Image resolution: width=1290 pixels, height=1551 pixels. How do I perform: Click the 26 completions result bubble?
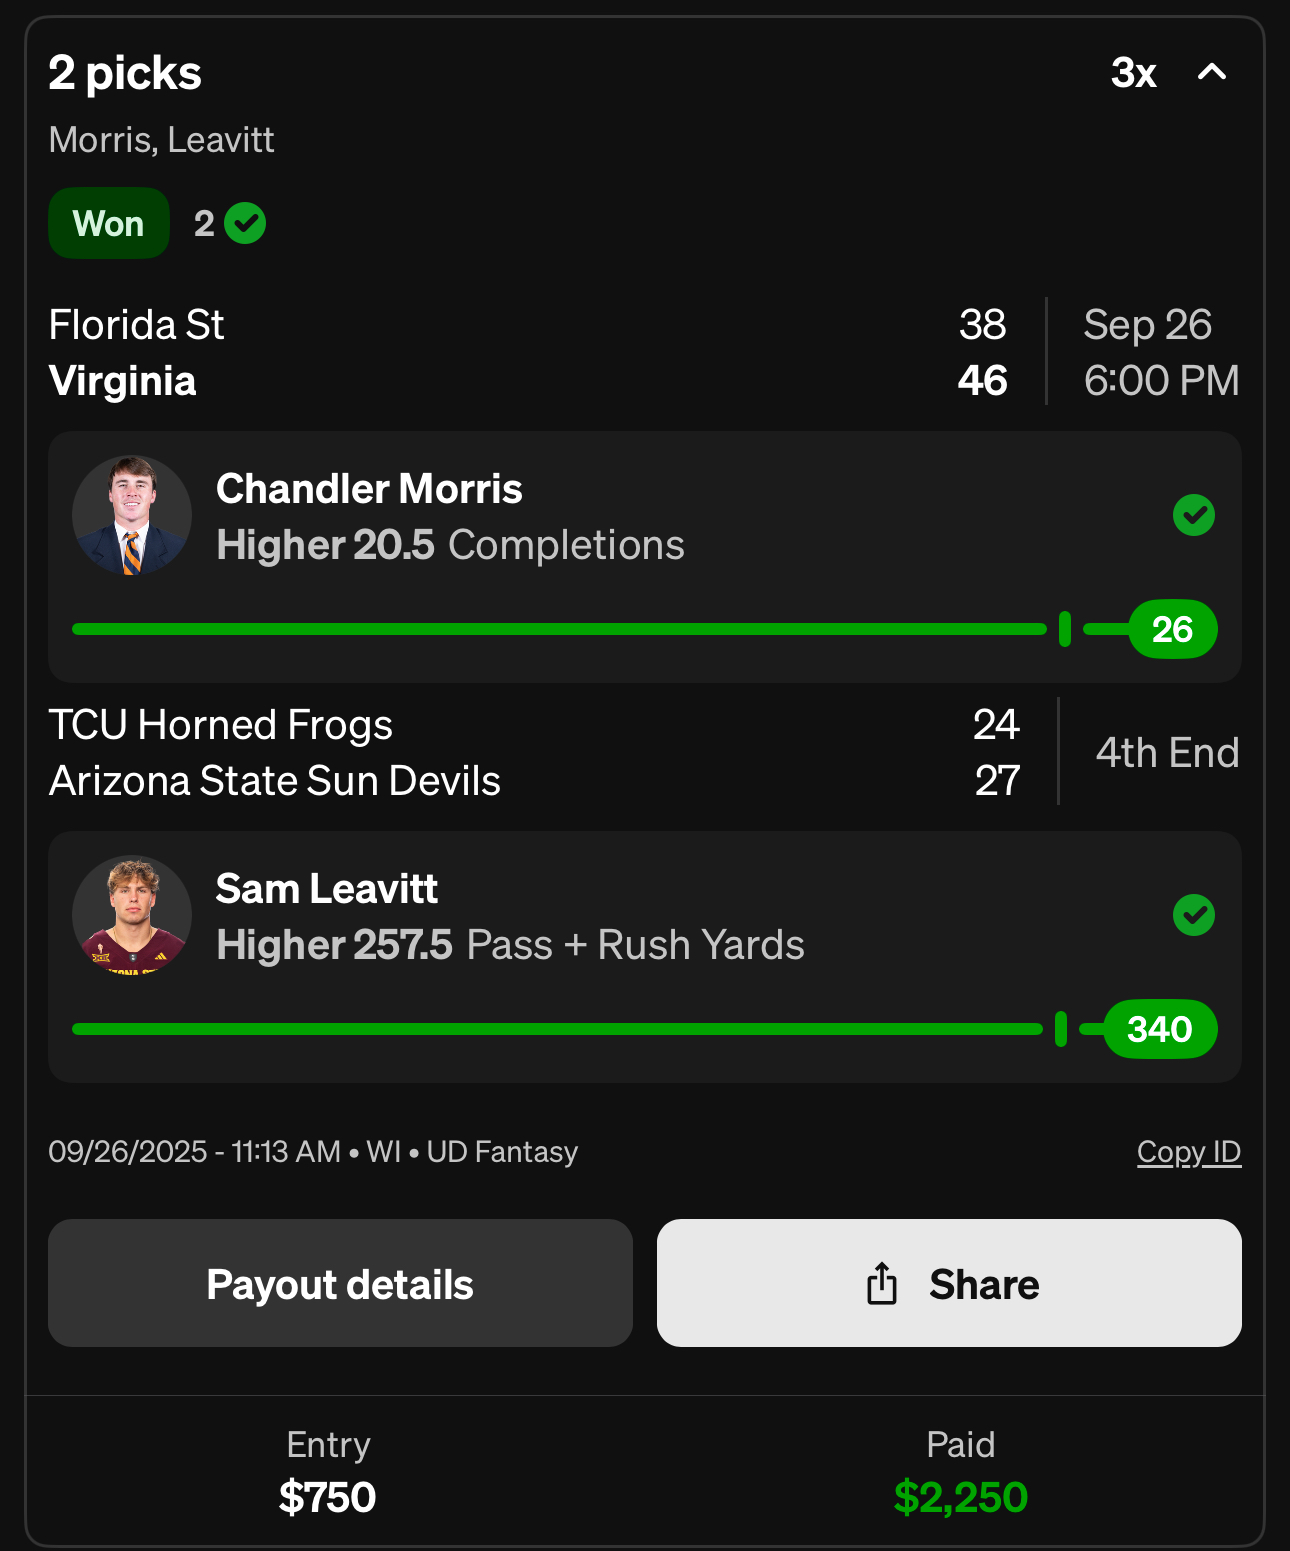click(1172, 629)
